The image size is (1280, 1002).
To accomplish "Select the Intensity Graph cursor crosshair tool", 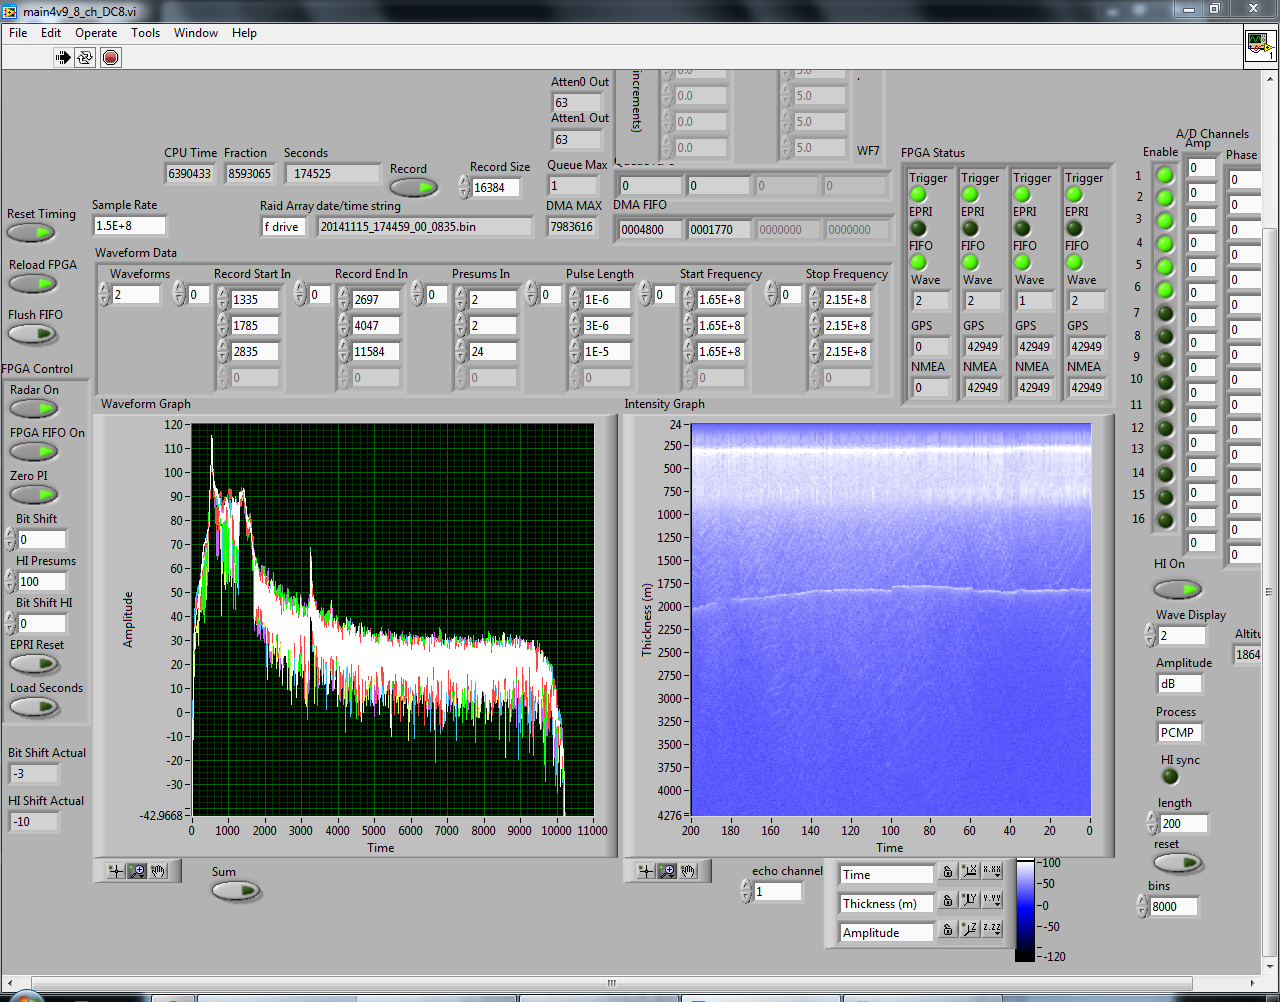I will 646,871.
